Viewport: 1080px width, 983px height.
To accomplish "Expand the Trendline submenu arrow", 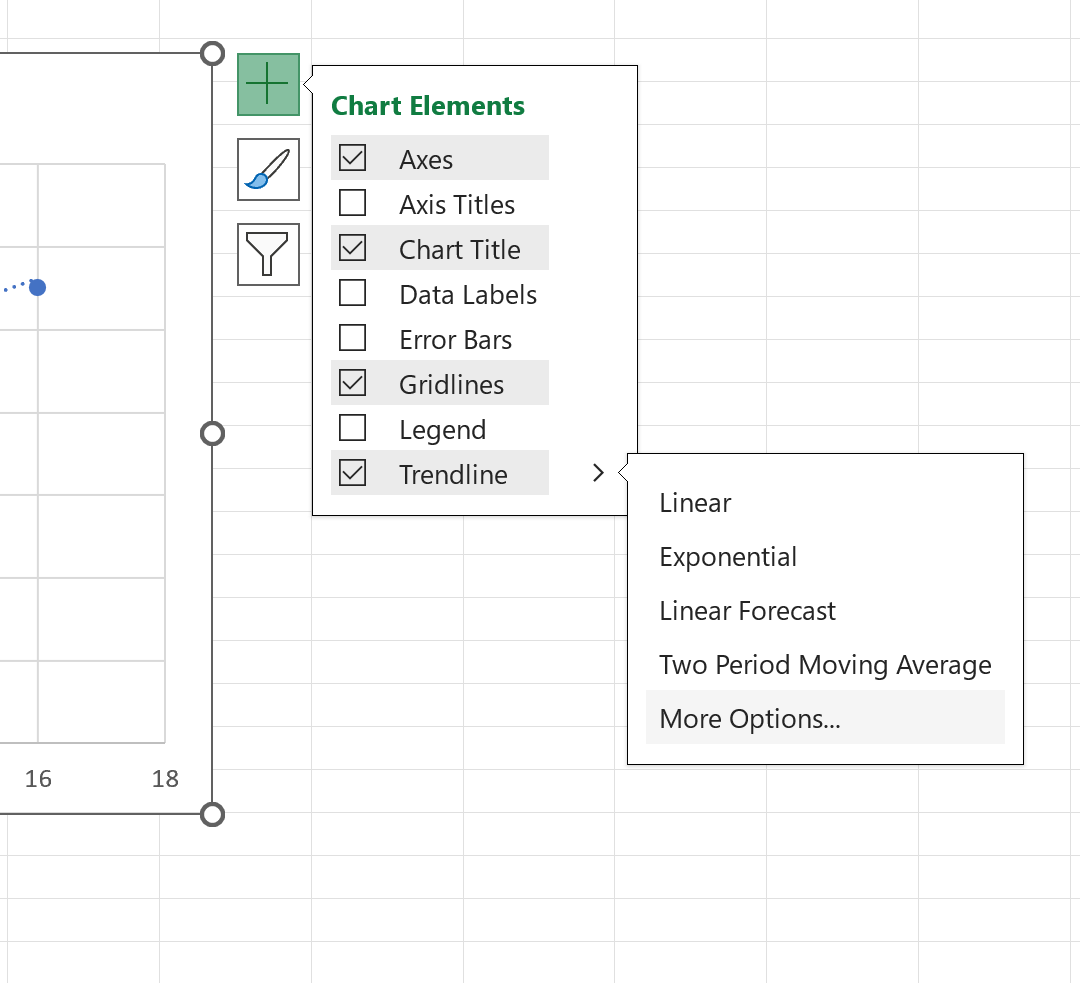I will click(x=598, y=473).
